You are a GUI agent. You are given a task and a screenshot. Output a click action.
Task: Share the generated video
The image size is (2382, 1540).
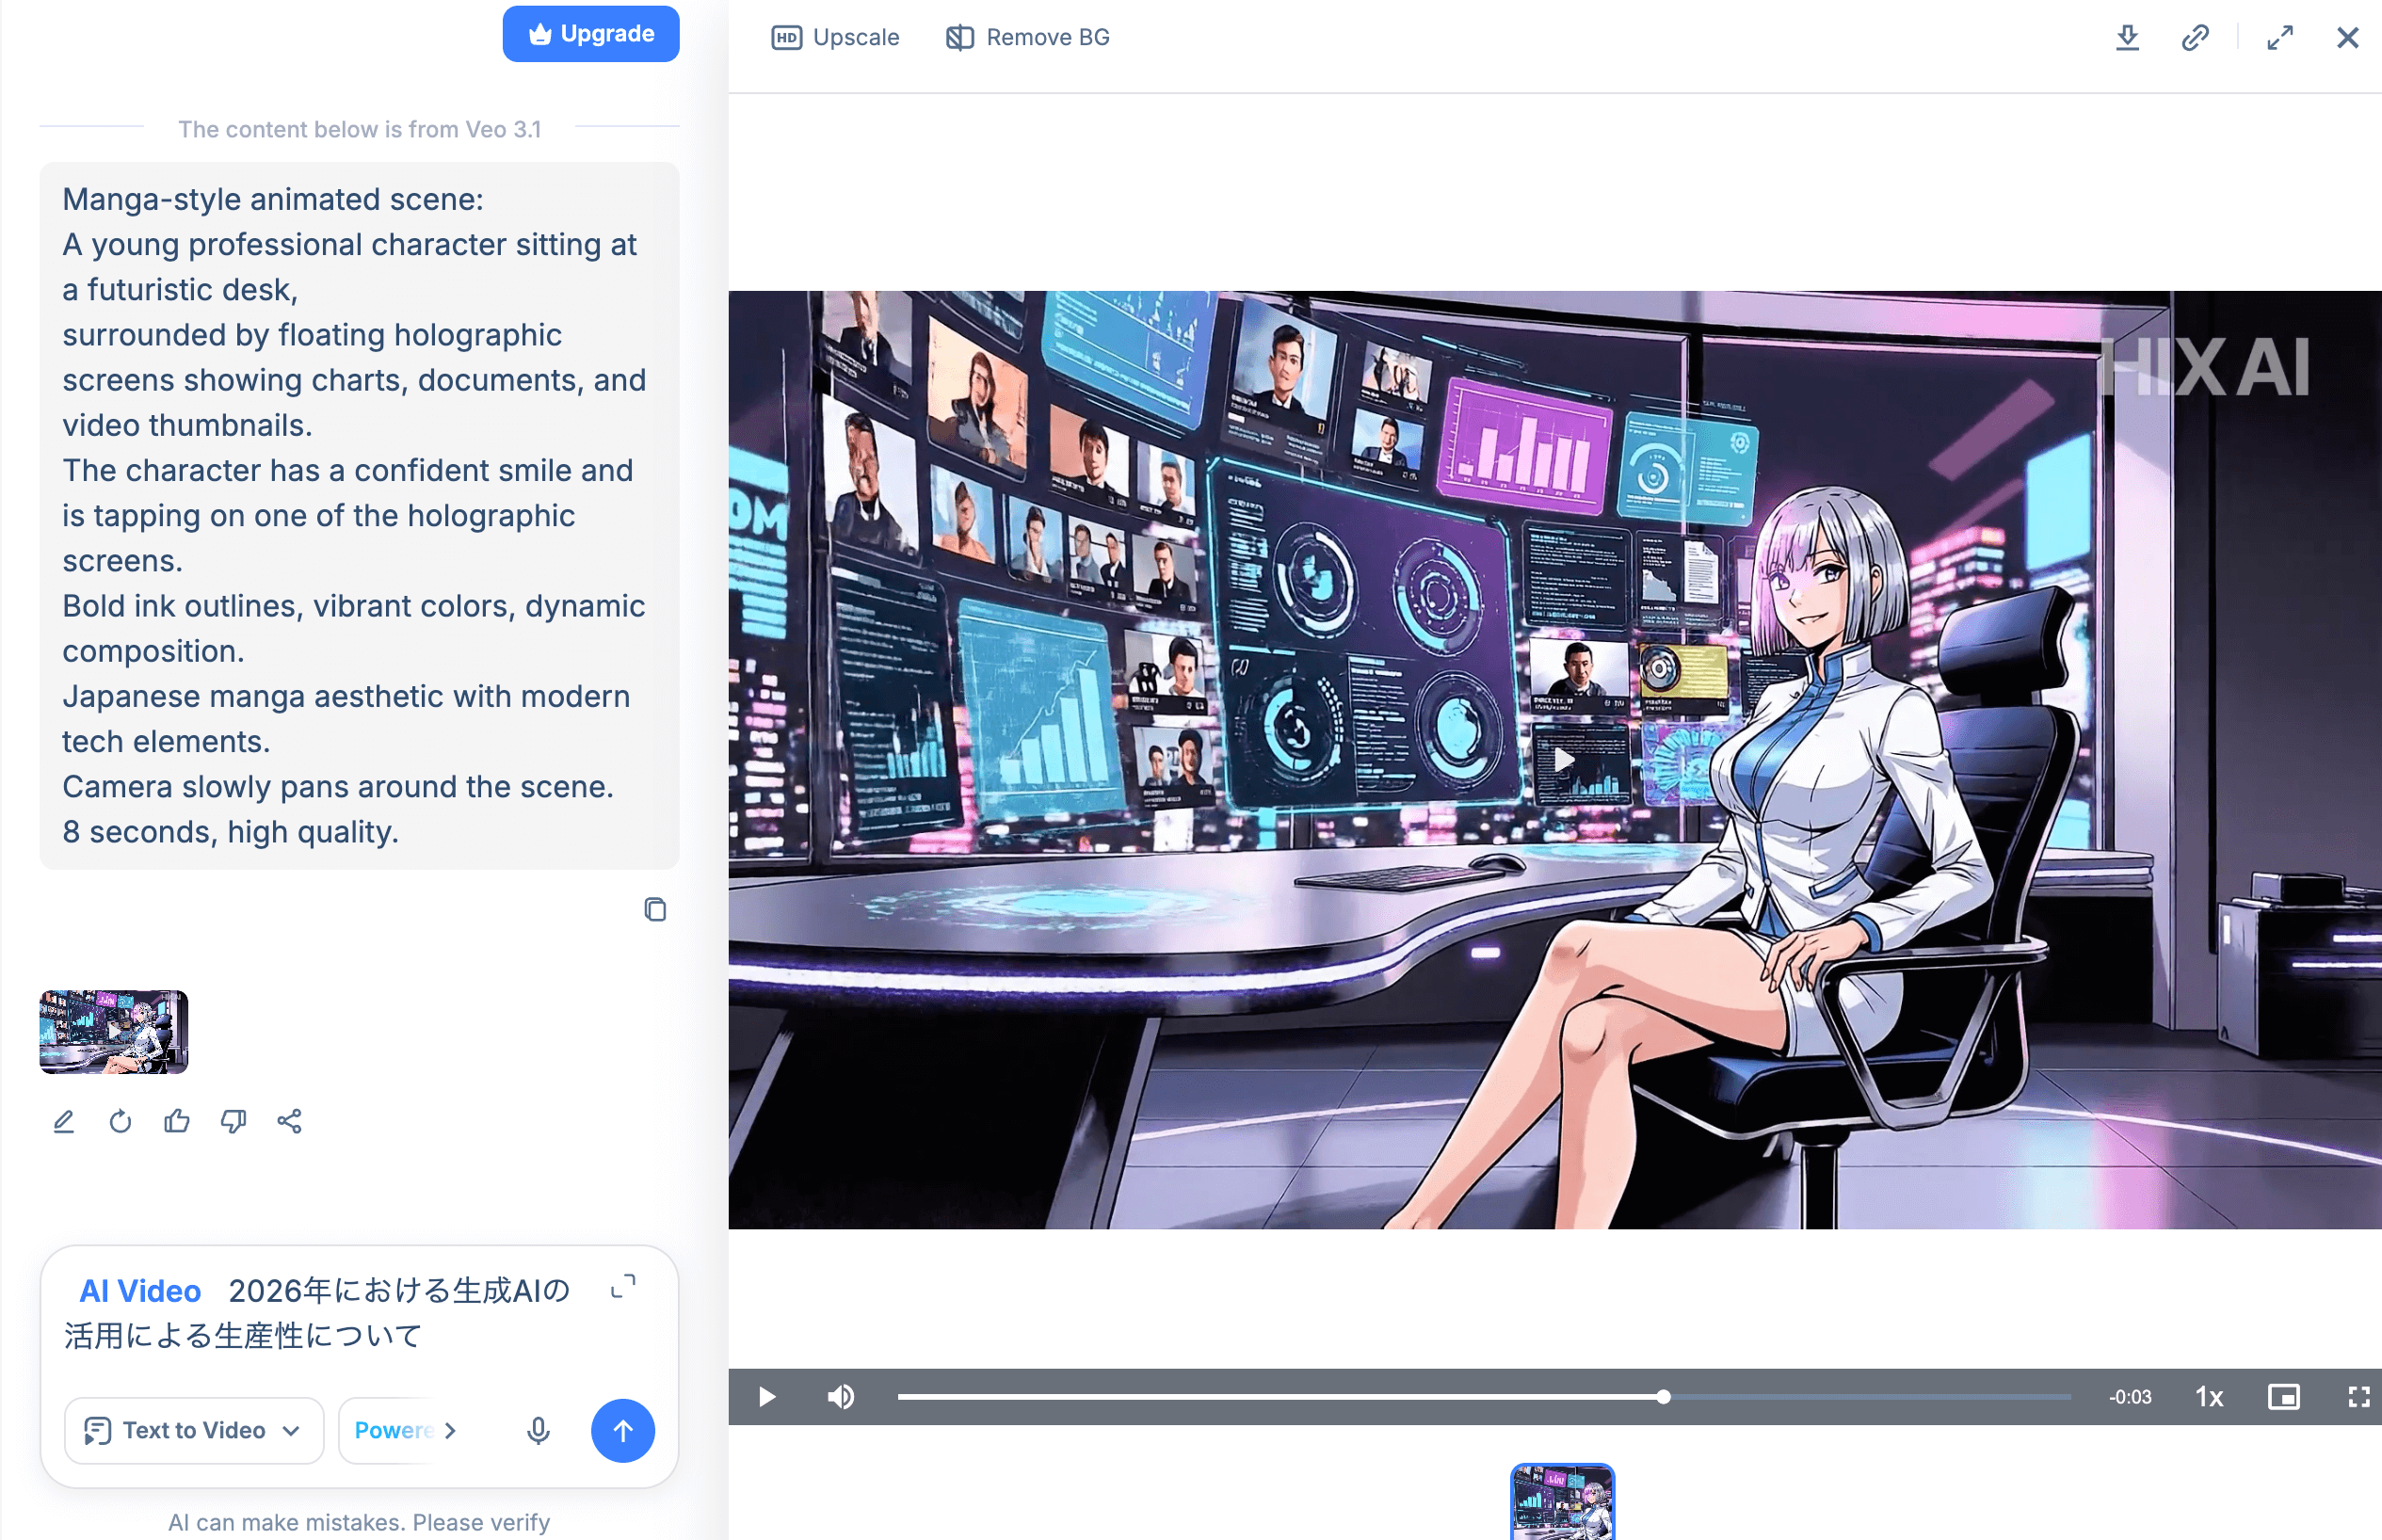(290, 1121)
